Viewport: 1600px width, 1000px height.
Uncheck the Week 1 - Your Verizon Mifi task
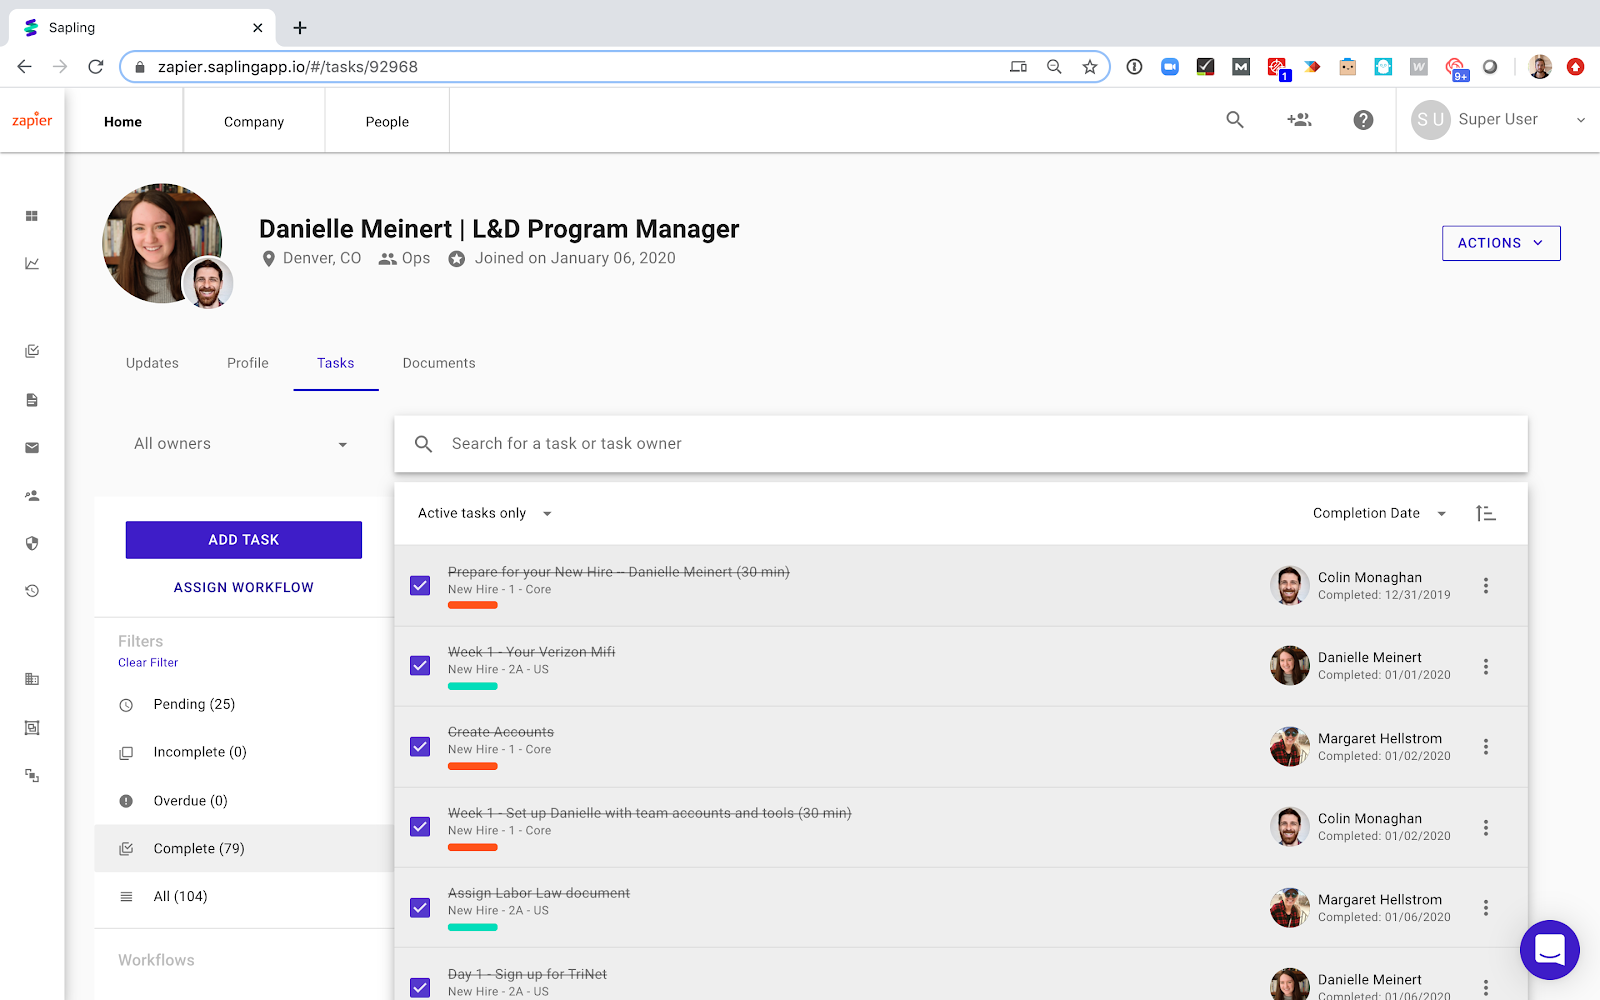[x=420, y=666]
